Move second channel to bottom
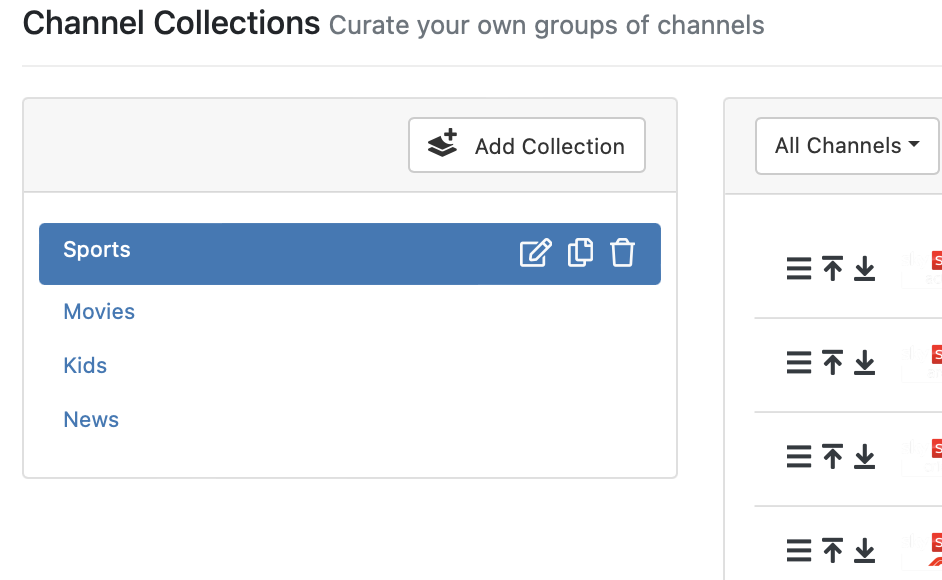This screenshot has width=942, height=580. [x=865, y=363]
